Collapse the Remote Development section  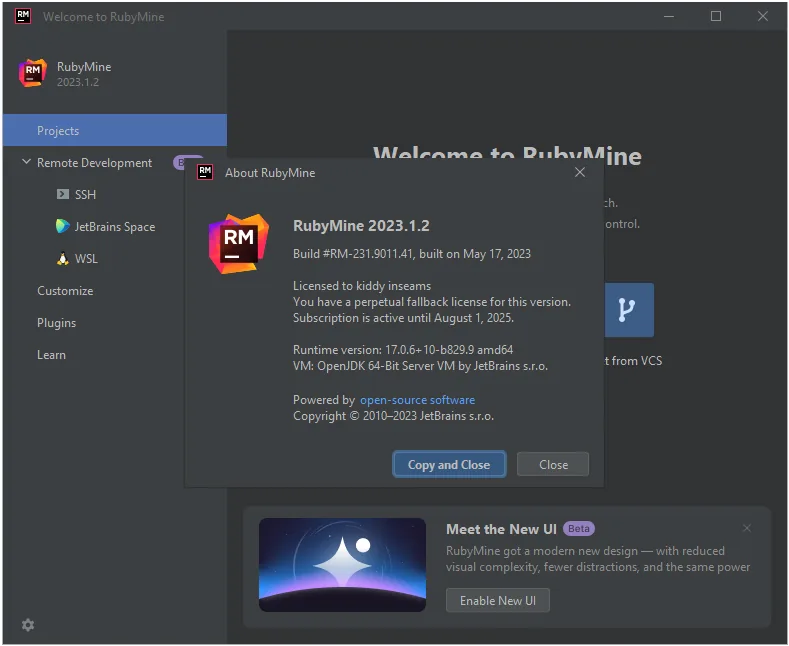coord(26,162)
